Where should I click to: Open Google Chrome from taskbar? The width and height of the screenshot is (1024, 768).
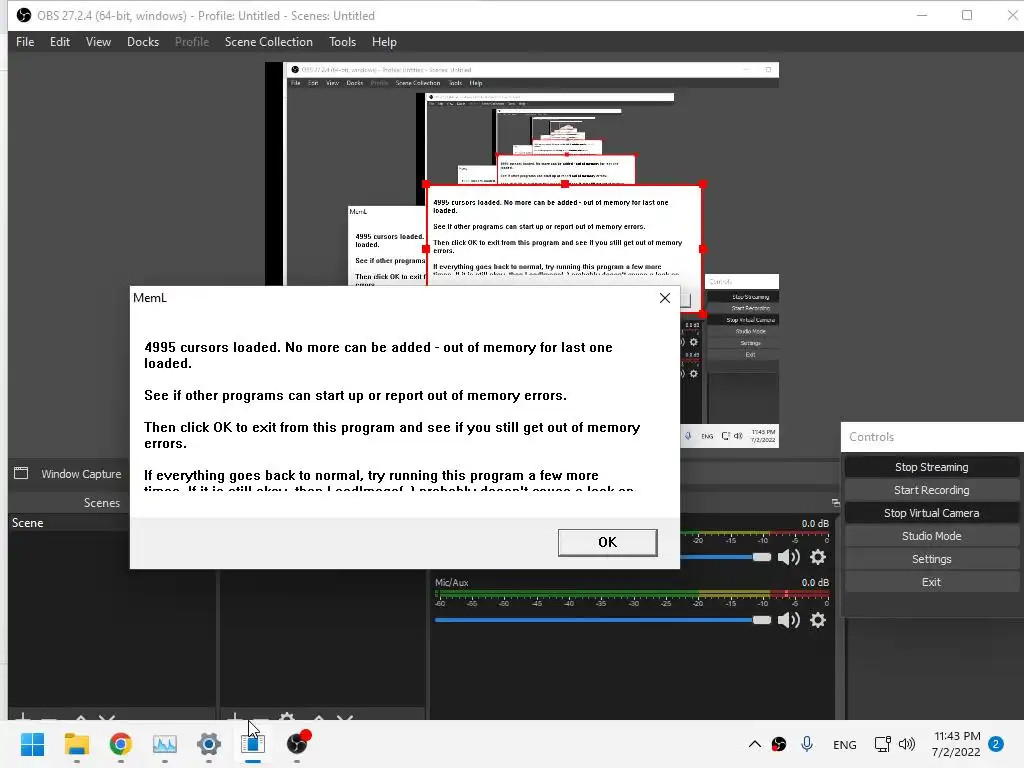tap(121, 744)
